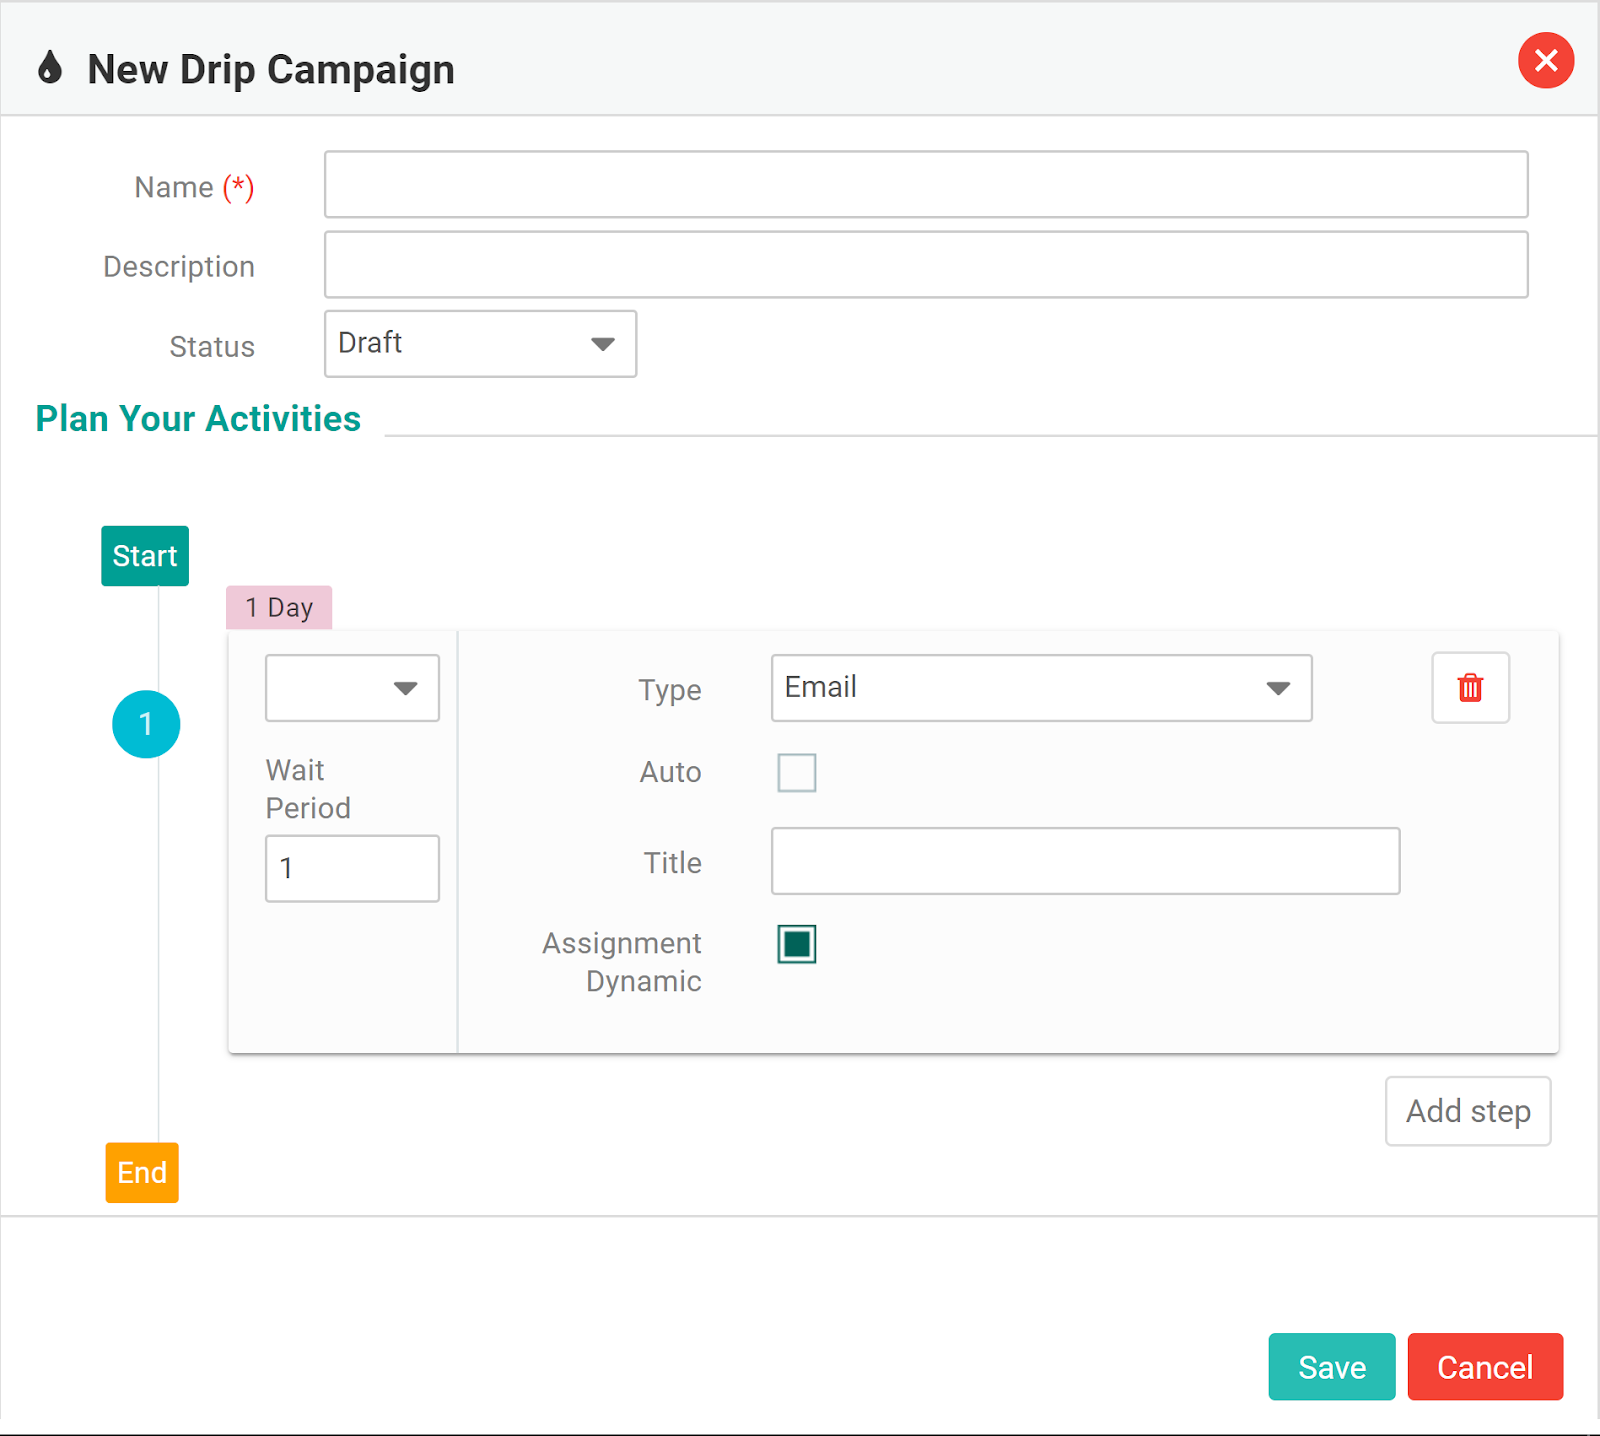Screen dimensions: 1600x1436
Task: Save the drip campaign
Action: 1332,1367
